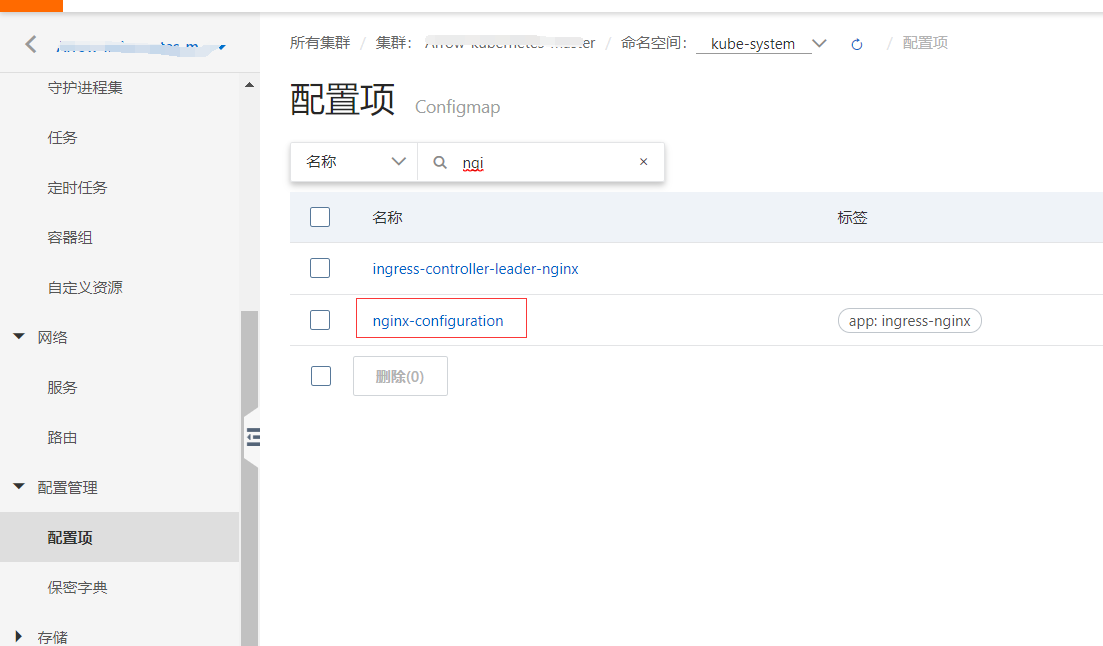
Task: Refresh the configmap list
Action: (857, 43)
